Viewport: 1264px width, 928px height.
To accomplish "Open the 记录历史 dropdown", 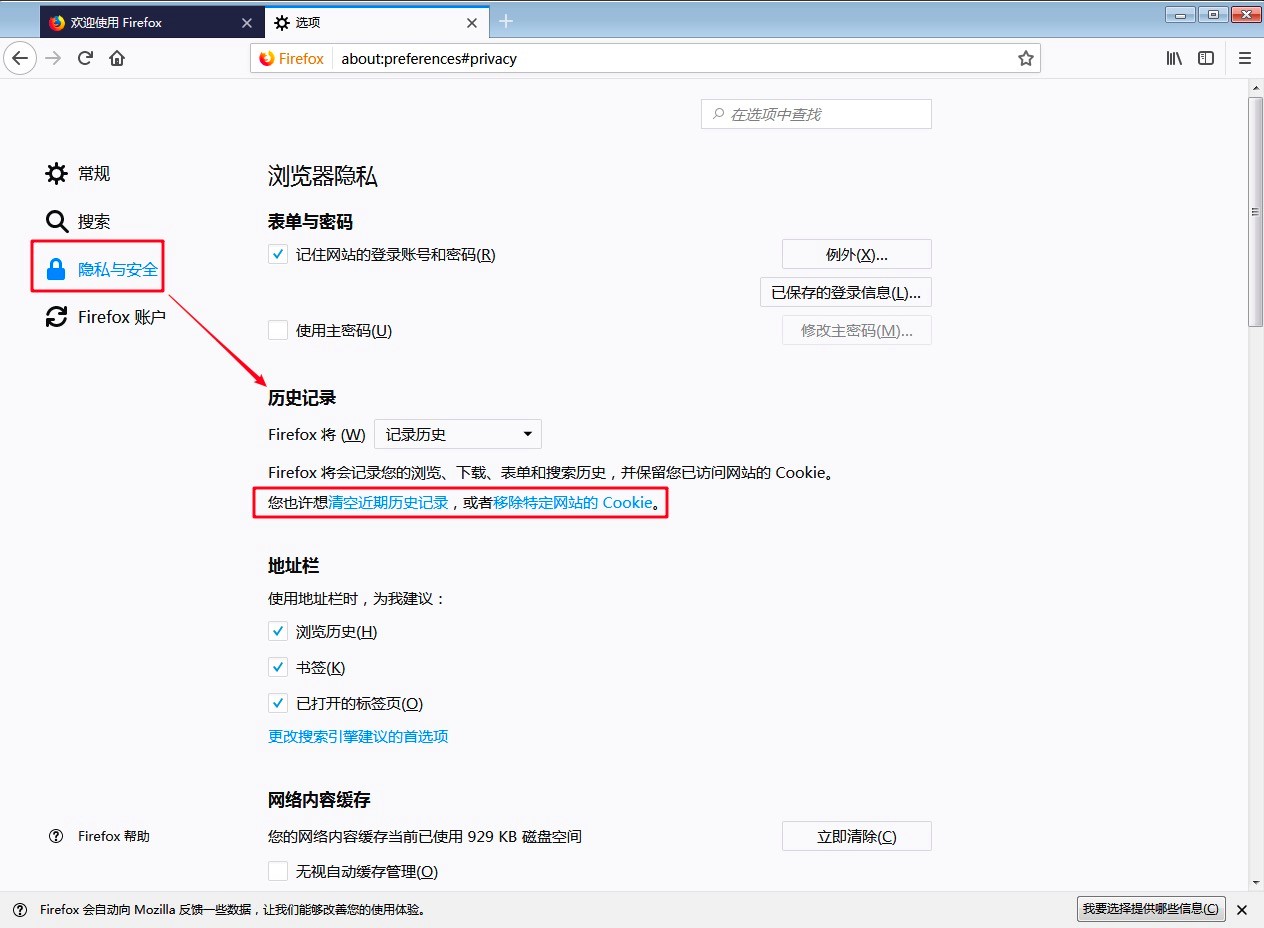I will pyautogui.click(x=458, y=434).
